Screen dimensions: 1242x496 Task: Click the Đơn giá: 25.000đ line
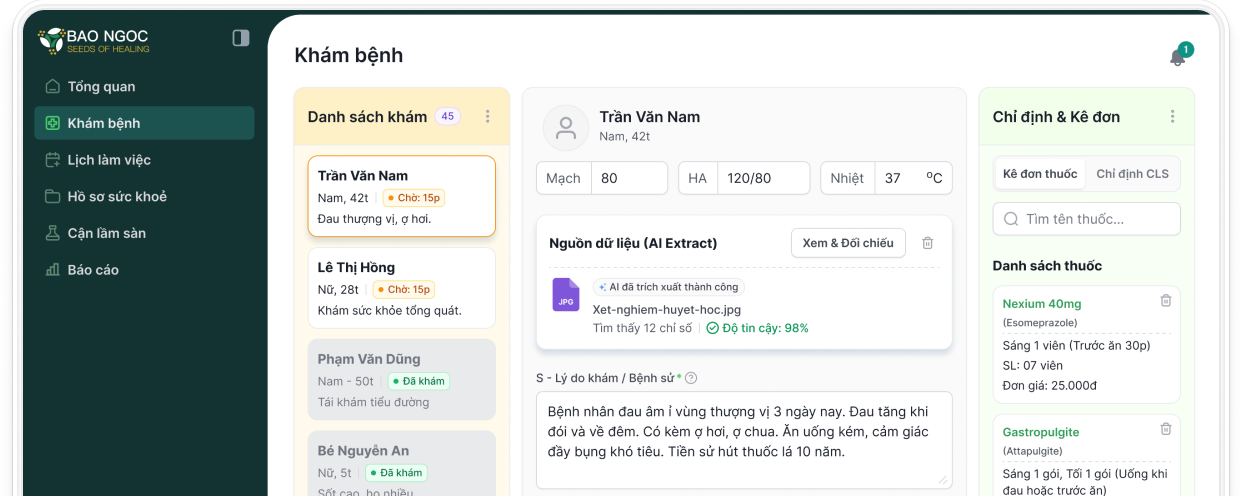pos(1051,386)
